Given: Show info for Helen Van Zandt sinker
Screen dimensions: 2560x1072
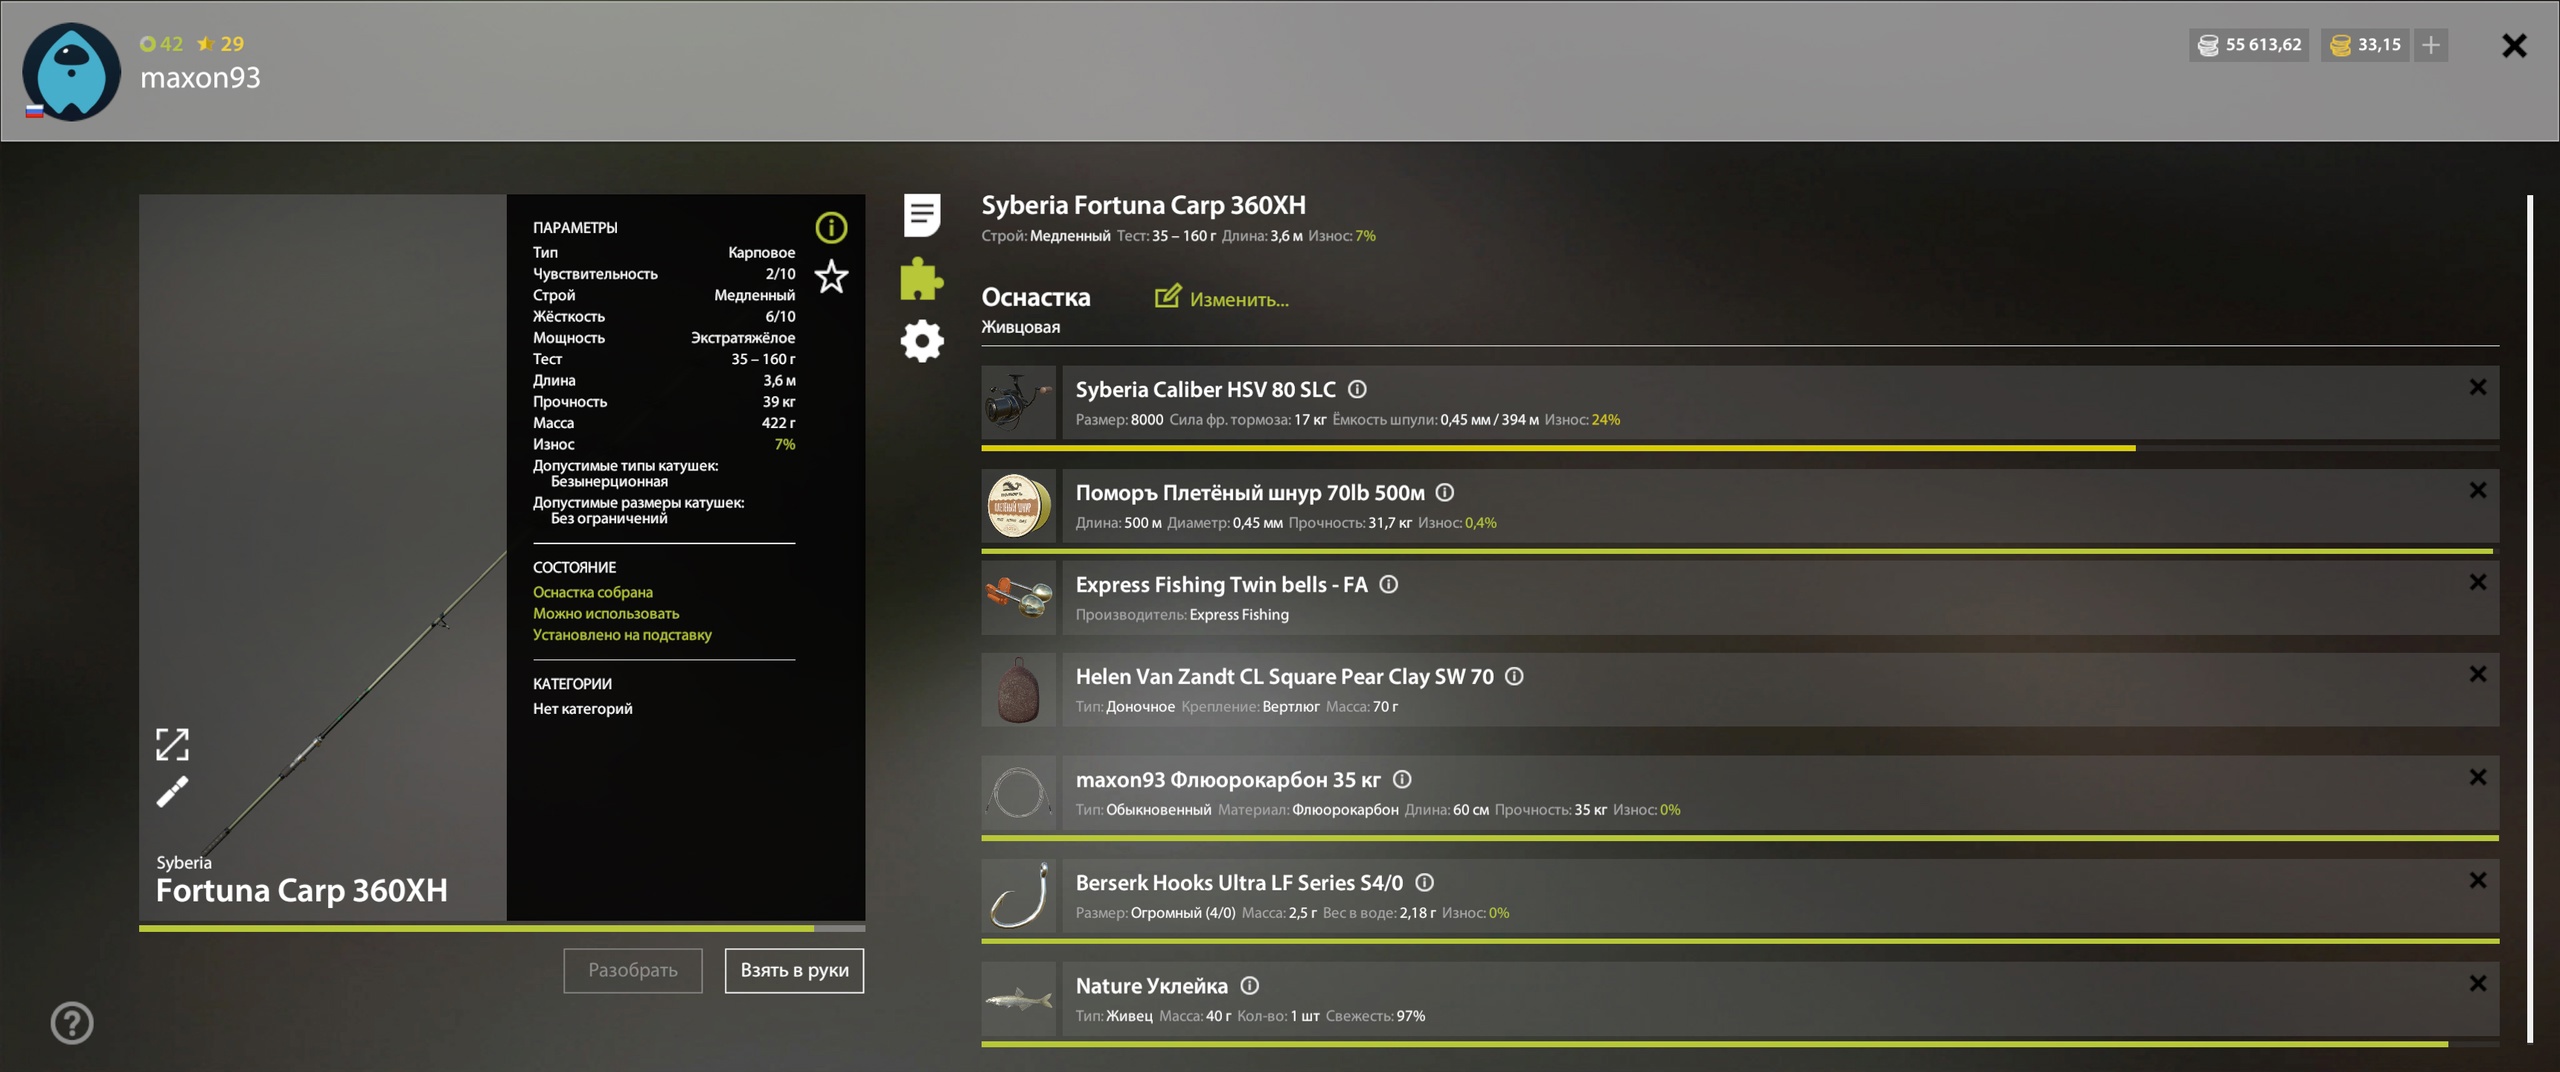Looking at the screenshot, I should click(1515, 676).
